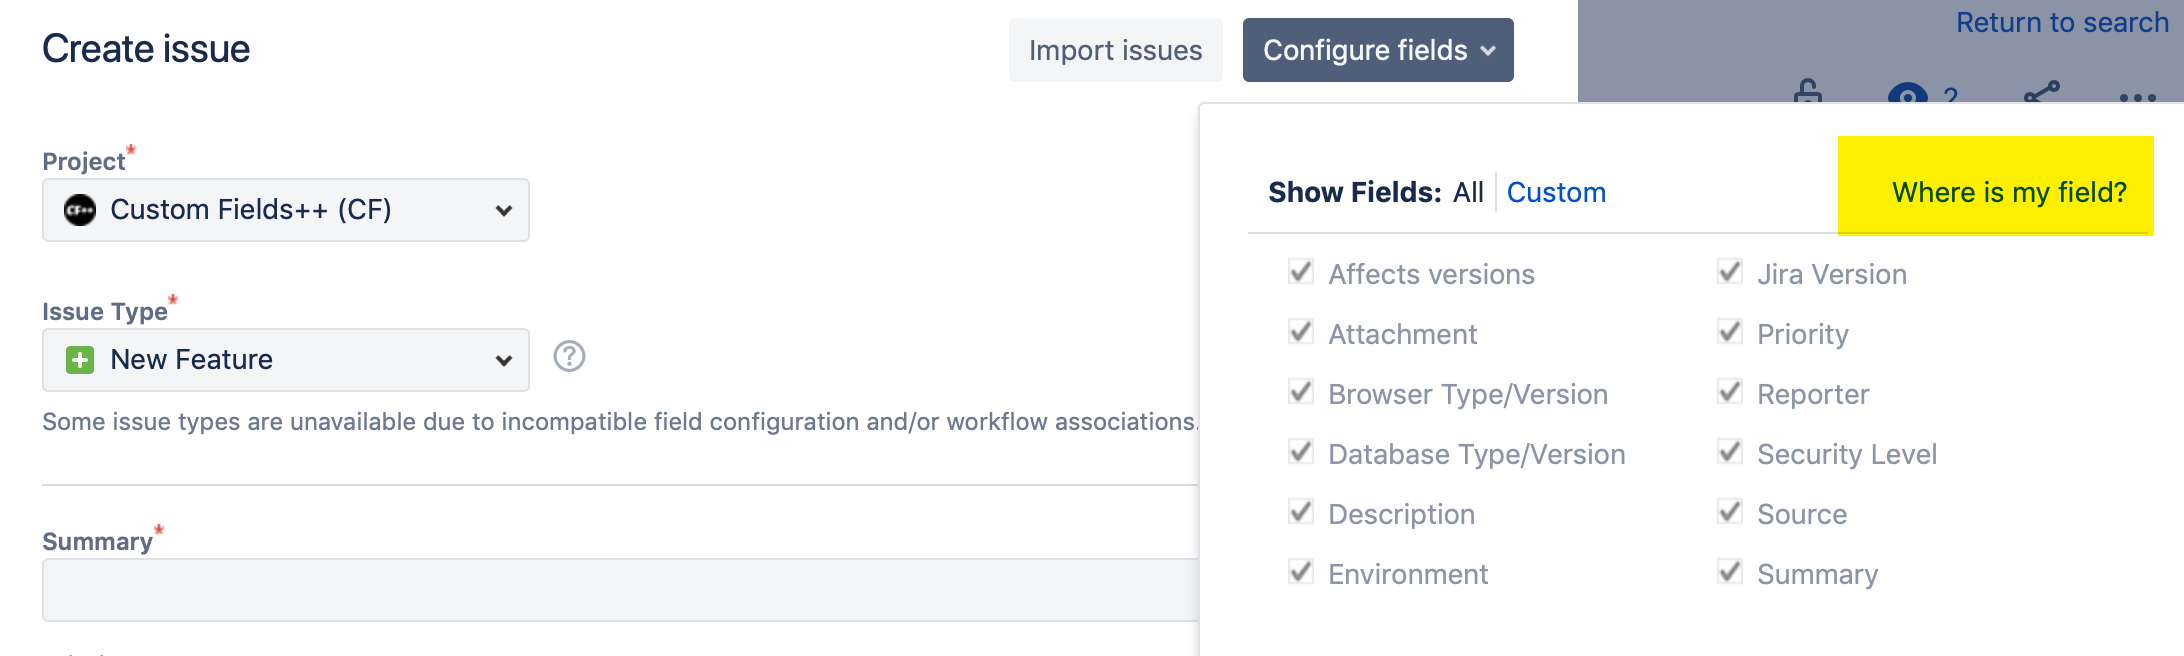Click the Custom Fields++ project avatar icon
This screenshot has height=656, width=2184.
coord(83,209)
